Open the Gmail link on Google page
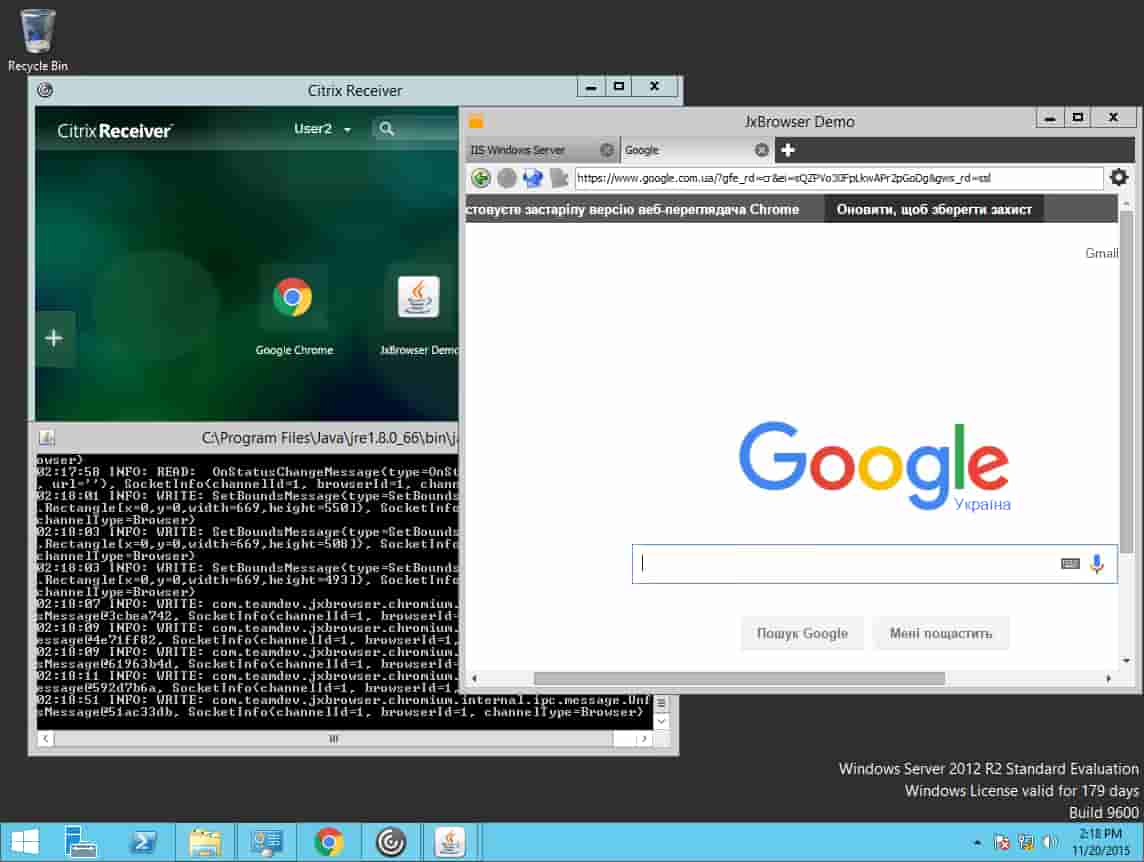The height and width of the screenshot is (862, 1144). click(1102, 253)
